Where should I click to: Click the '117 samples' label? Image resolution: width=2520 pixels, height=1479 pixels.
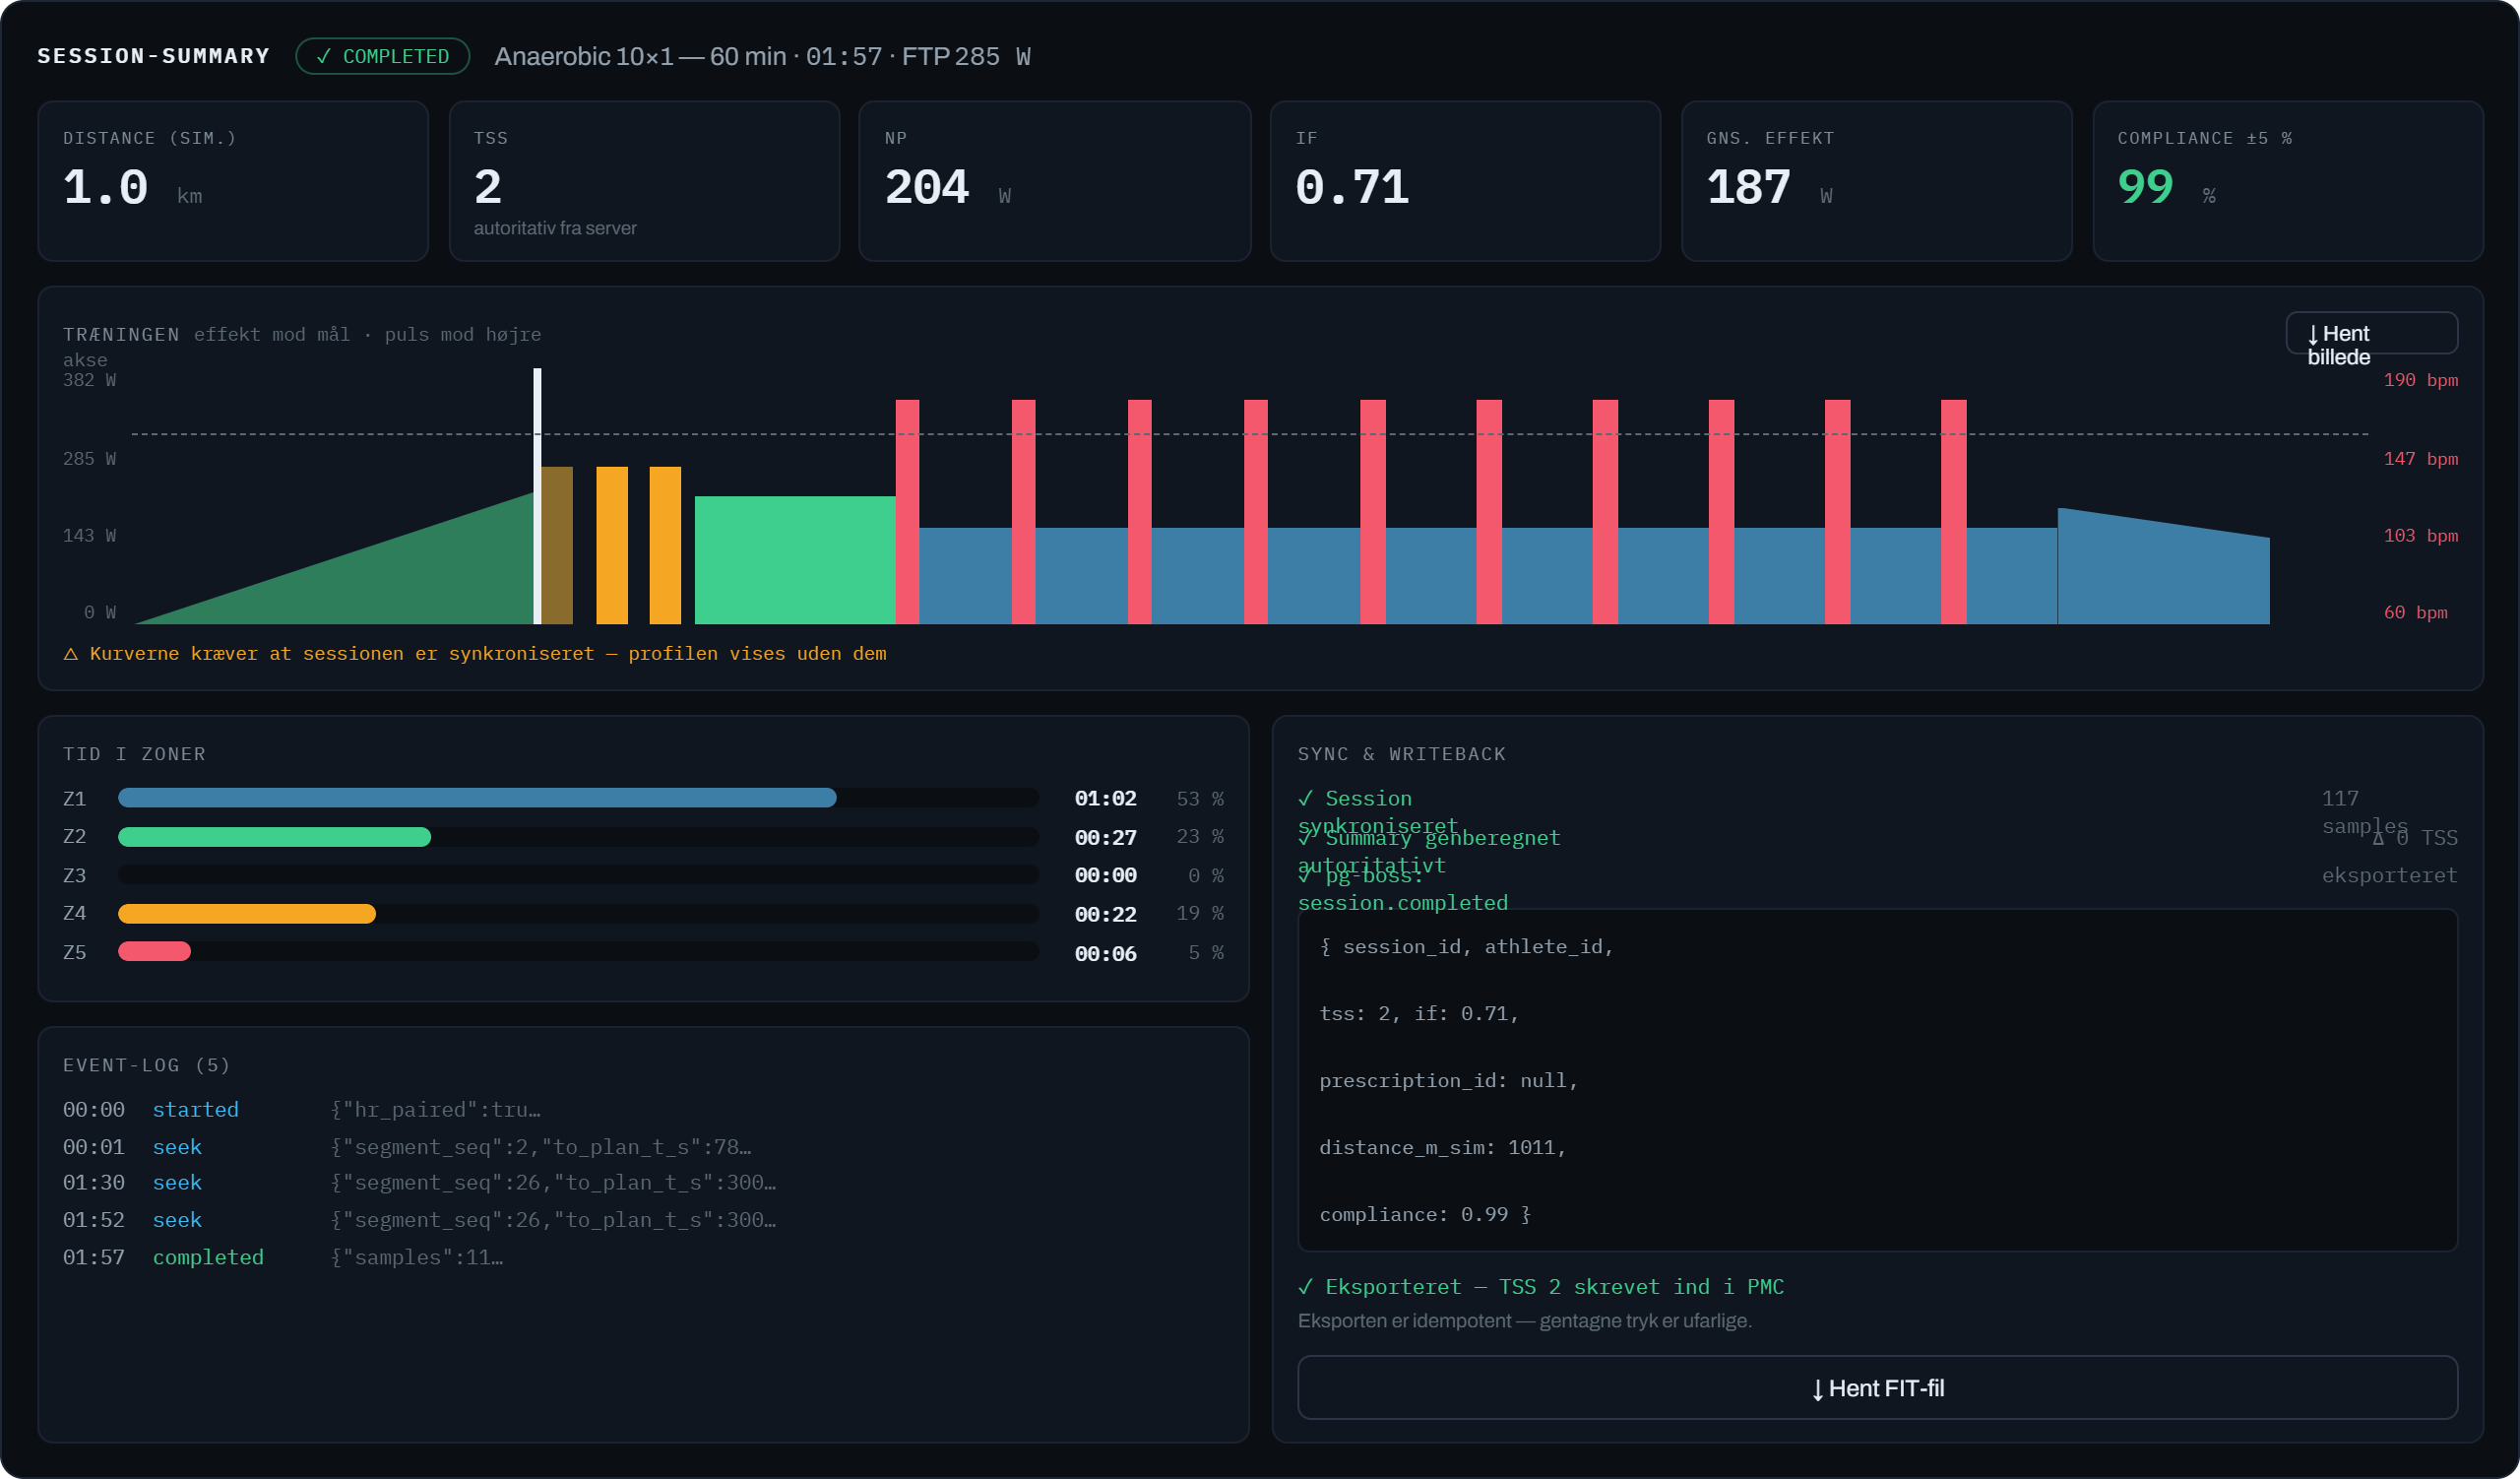click(2365, 812)
